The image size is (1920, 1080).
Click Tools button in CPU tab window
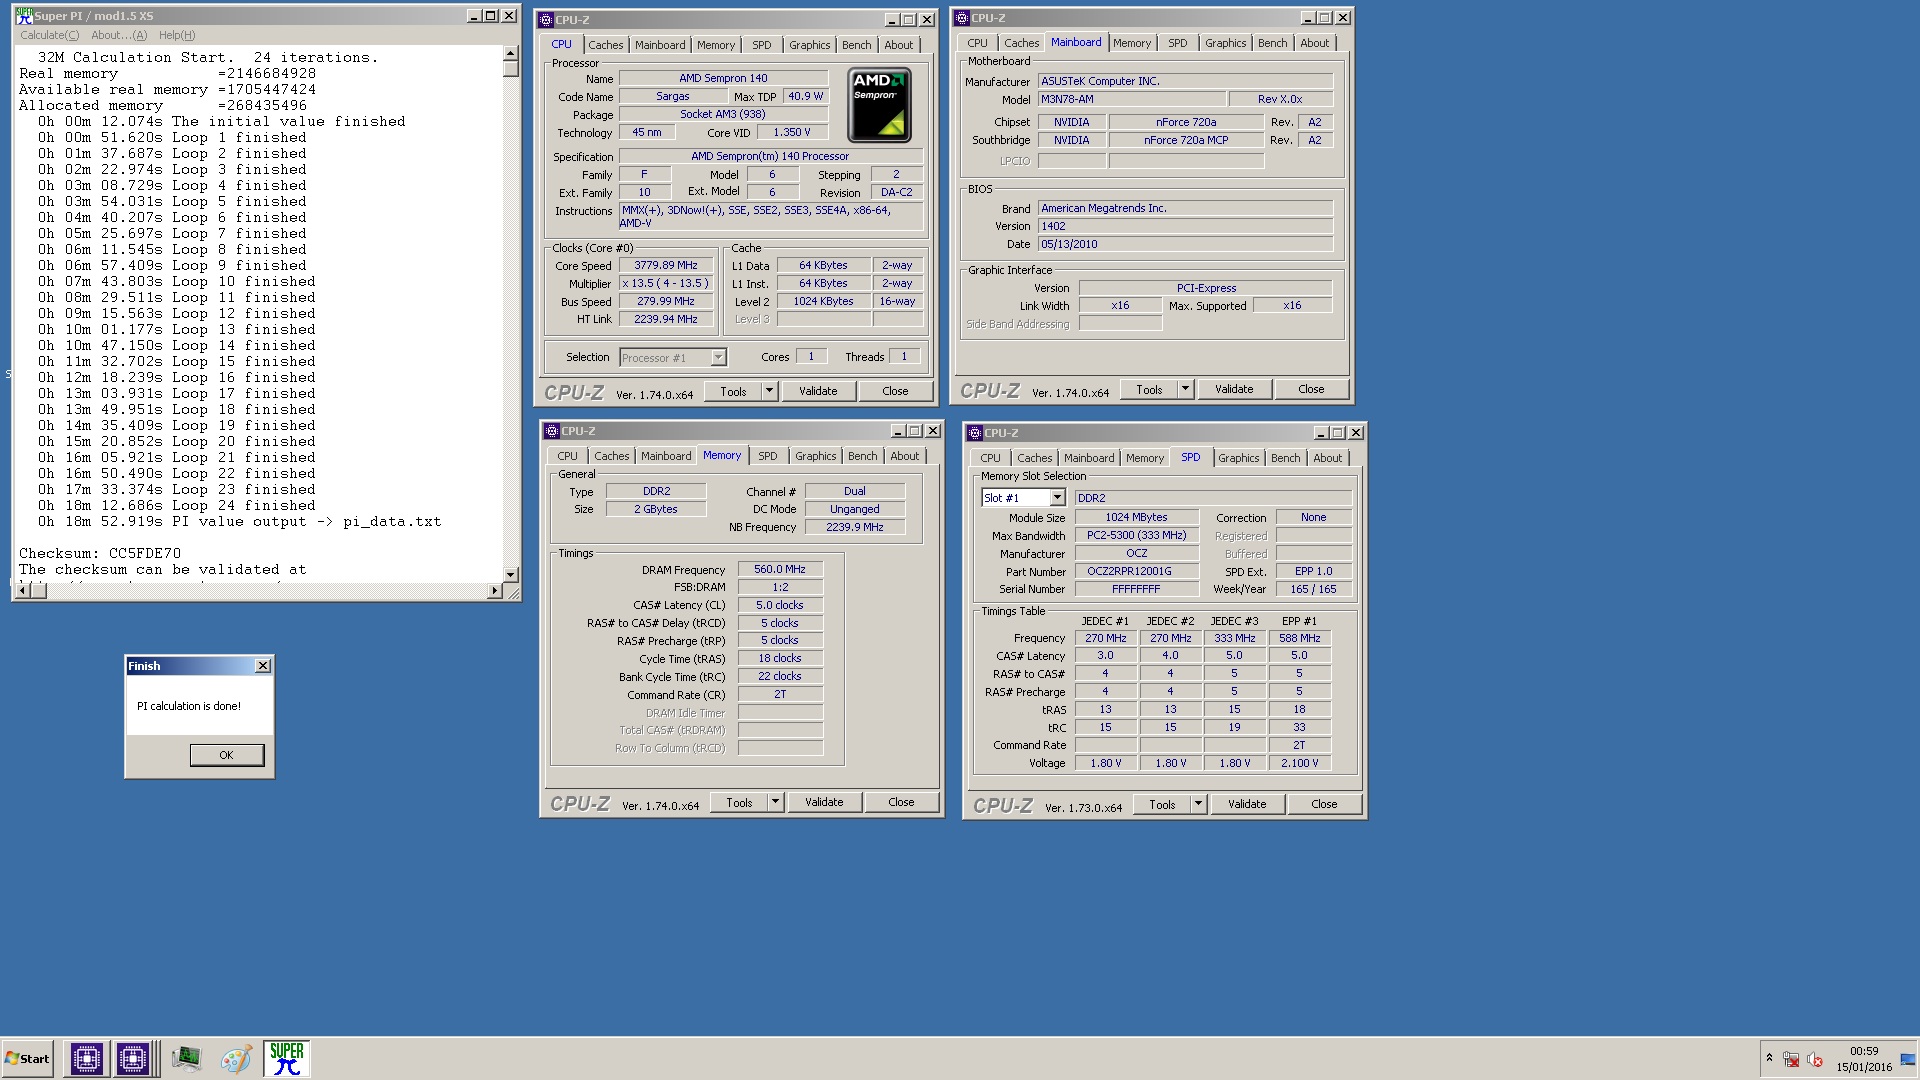[x=733, y=392]
